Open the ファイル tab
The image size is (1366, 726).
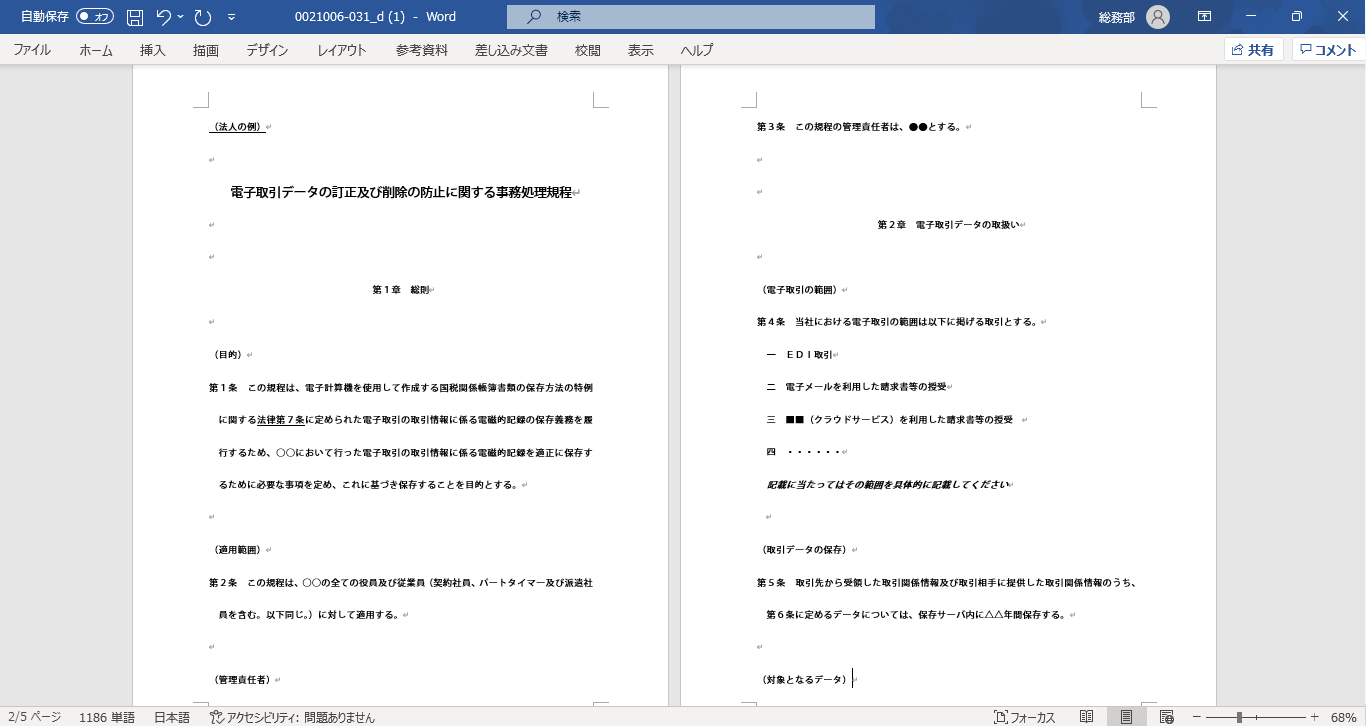32,50
